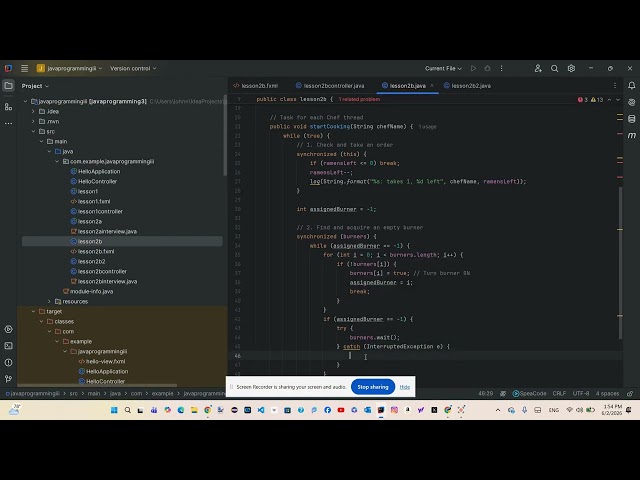Open Version control dropdown

[x=133, y=69]
